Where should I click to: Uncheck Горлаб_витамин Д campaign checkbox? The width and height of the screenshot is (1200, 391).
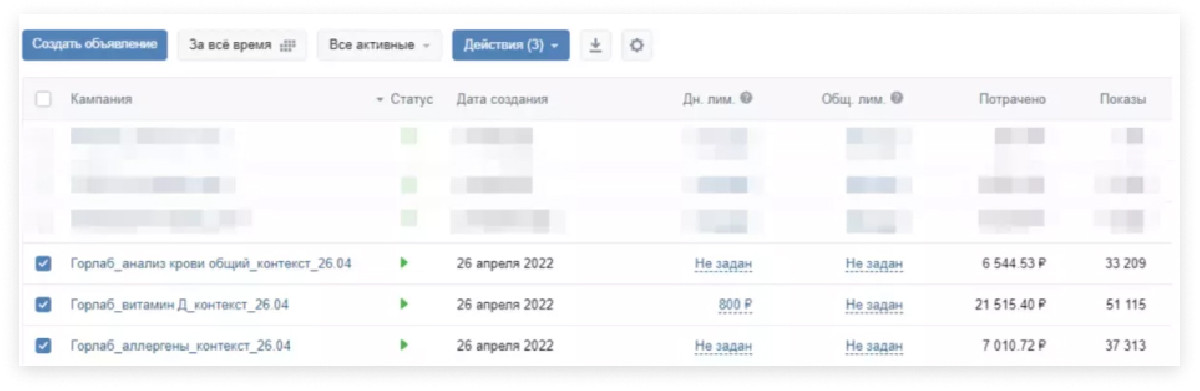43,305
